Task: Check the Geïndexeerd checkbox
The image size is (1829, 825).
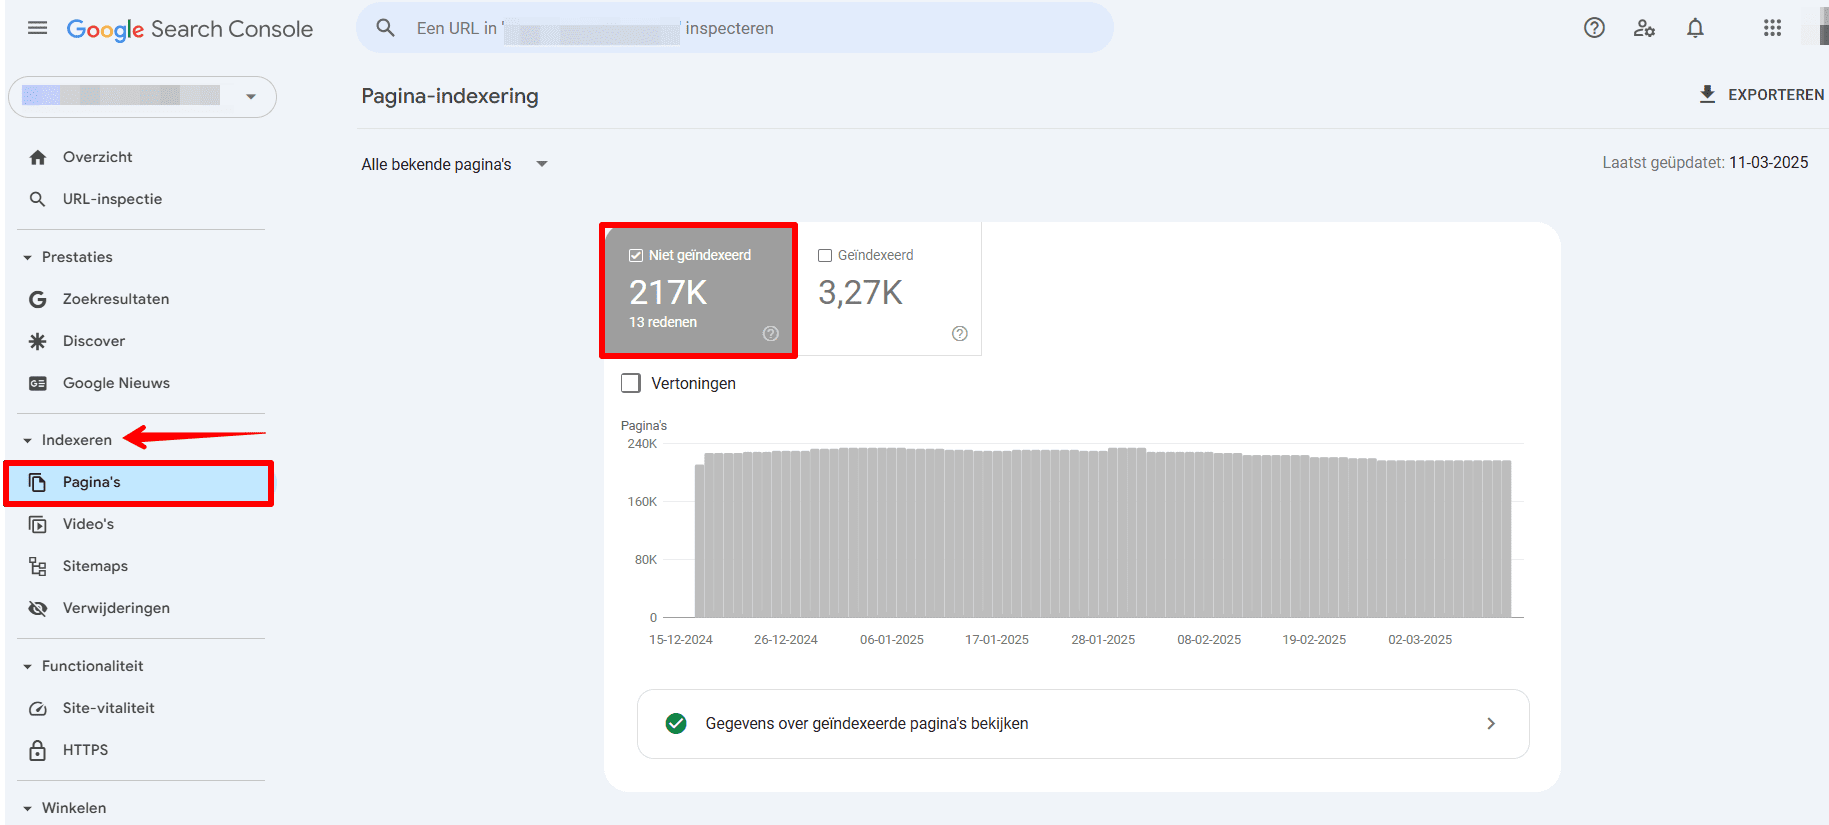Action: pyautogui.click(x=825, y=255)
